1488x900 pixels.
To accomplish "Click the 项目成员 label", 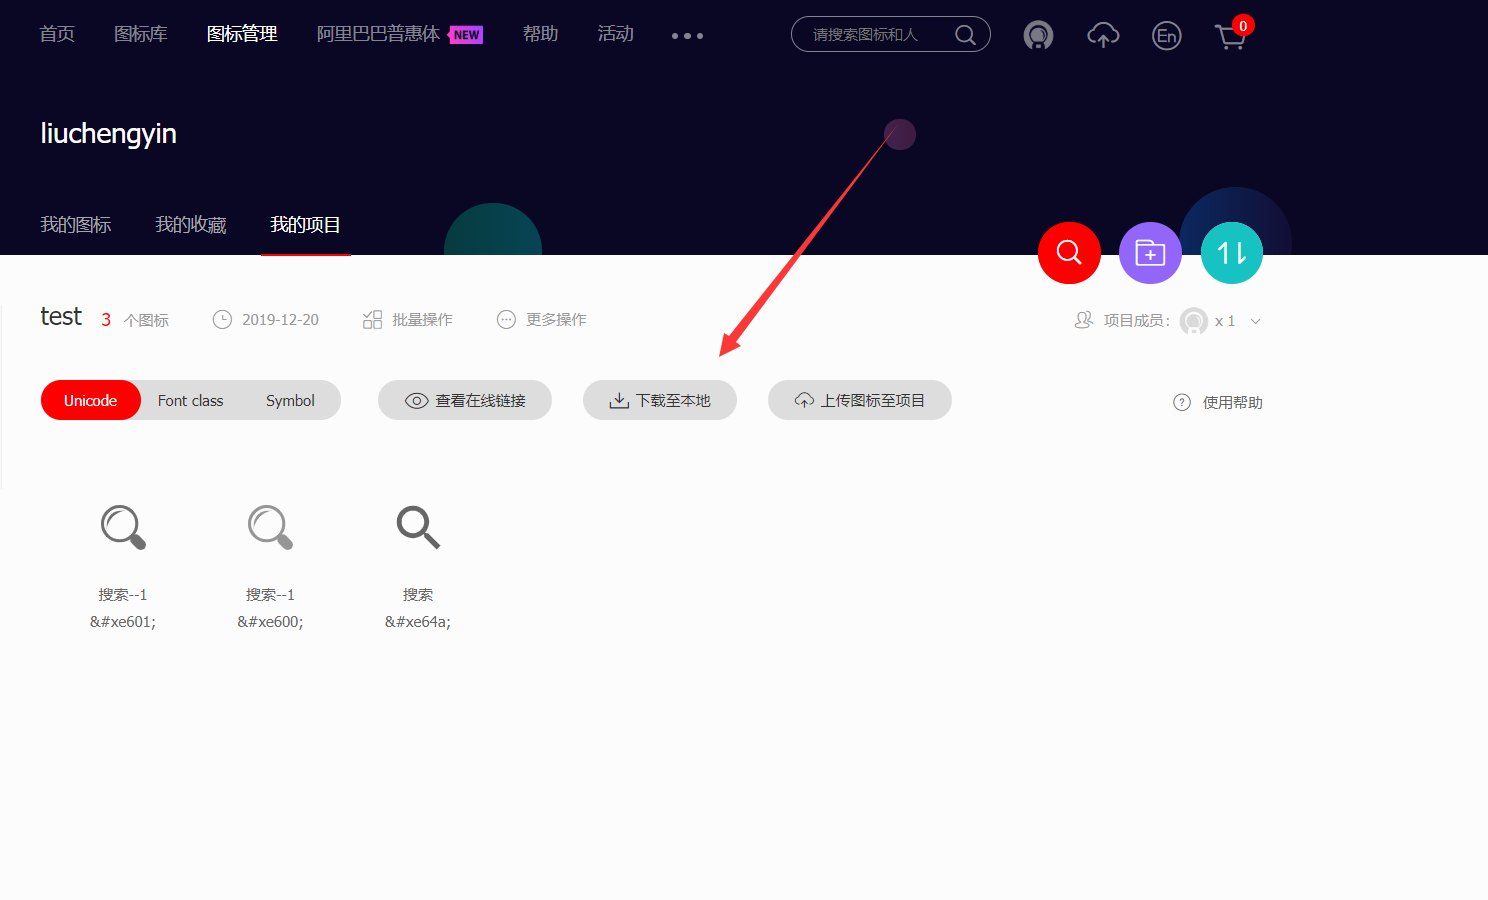I will coord(1136,321).
